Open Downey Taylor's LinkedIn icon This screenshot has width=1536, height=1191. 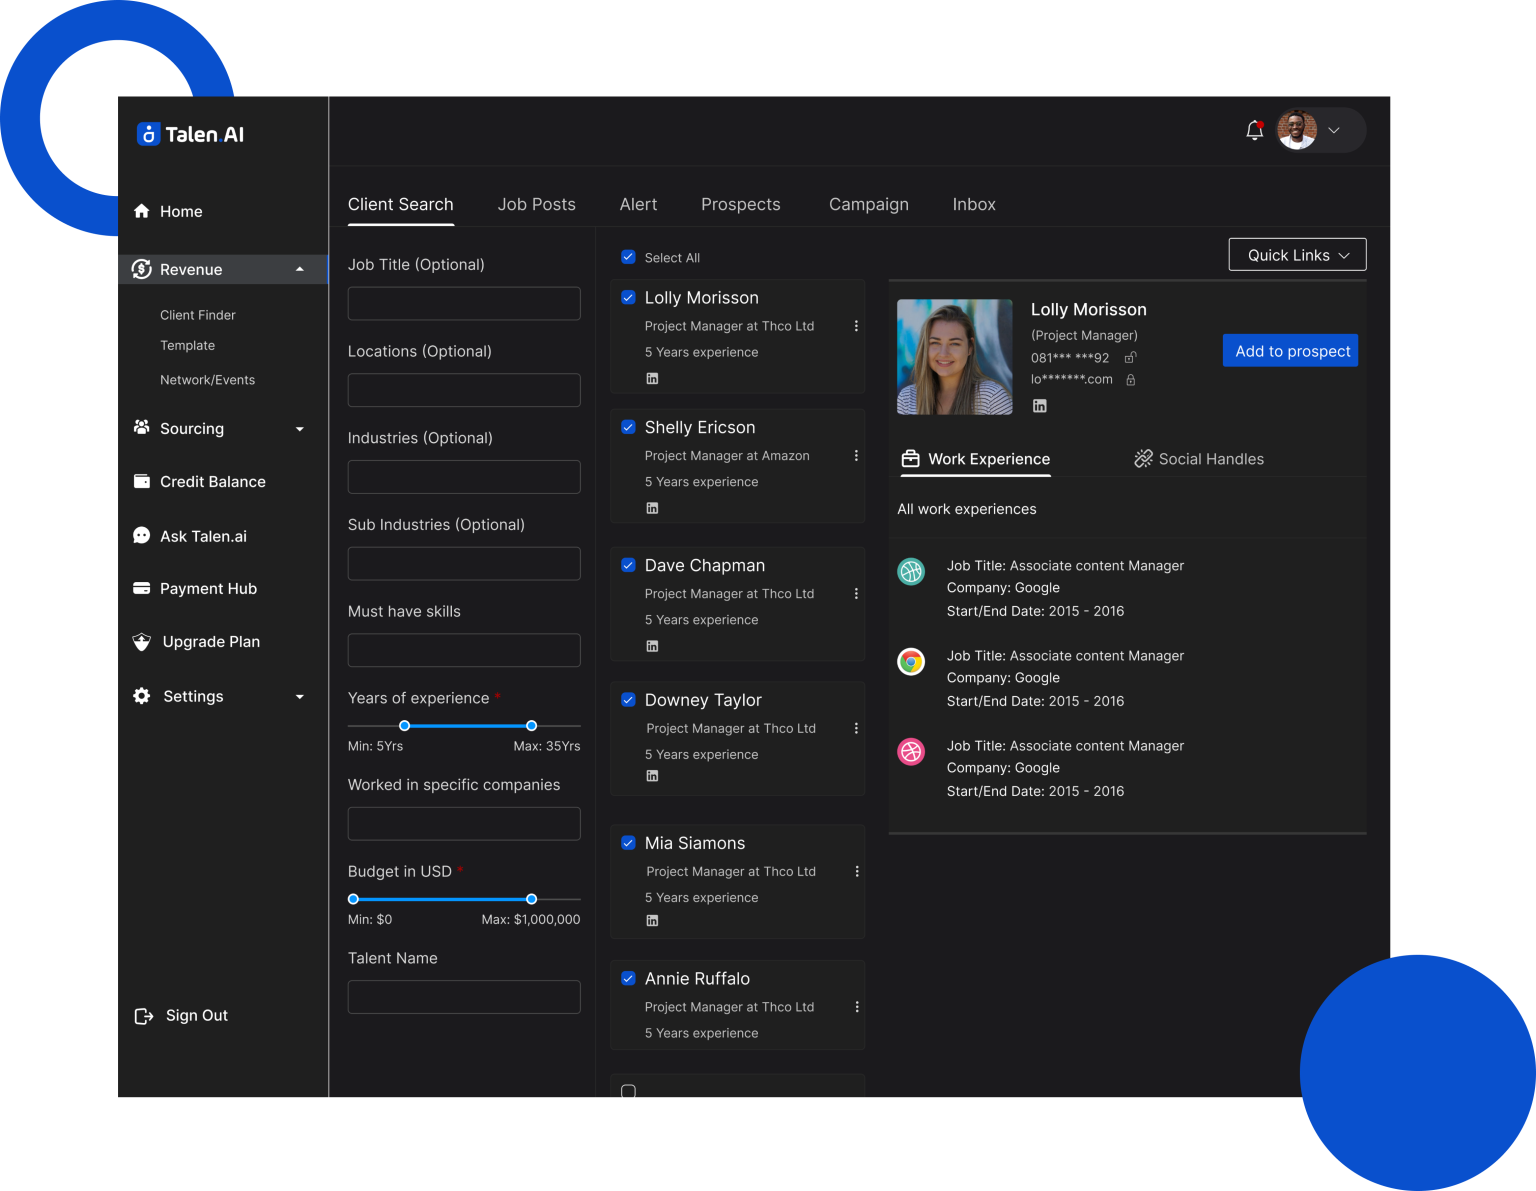[x=652, y=776]
